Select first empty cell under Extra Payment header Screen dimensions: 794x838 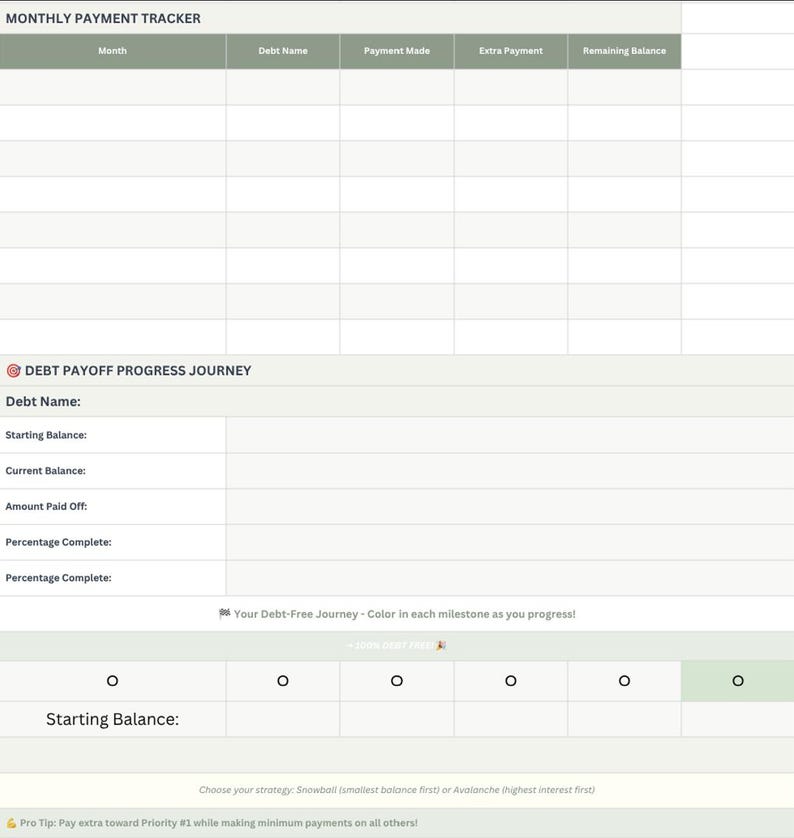511,87
